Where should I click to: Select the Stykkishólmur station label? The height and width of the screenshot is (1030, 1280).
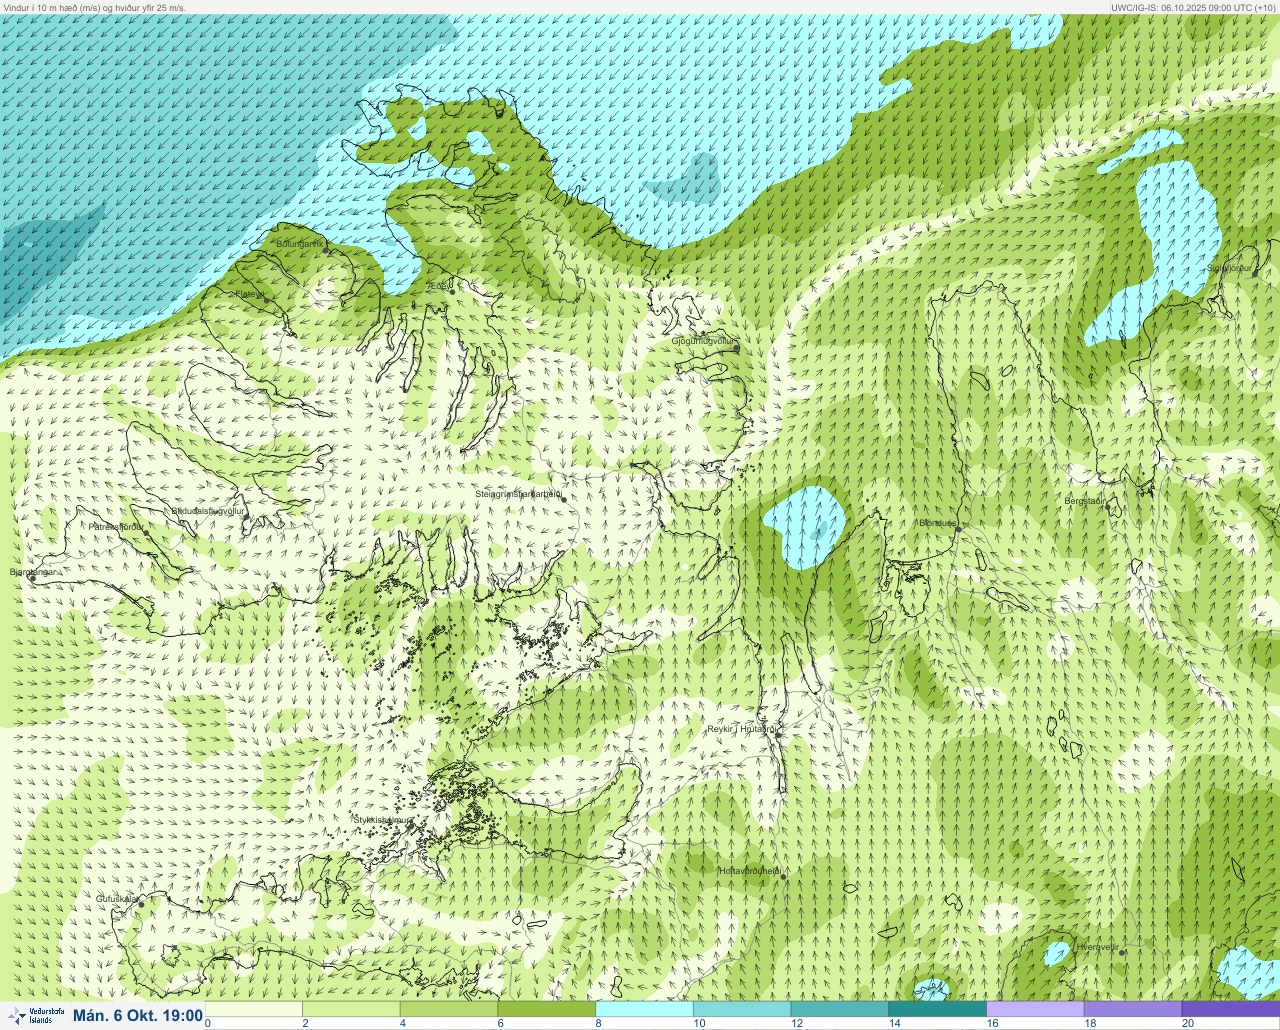tap(383, 820)
